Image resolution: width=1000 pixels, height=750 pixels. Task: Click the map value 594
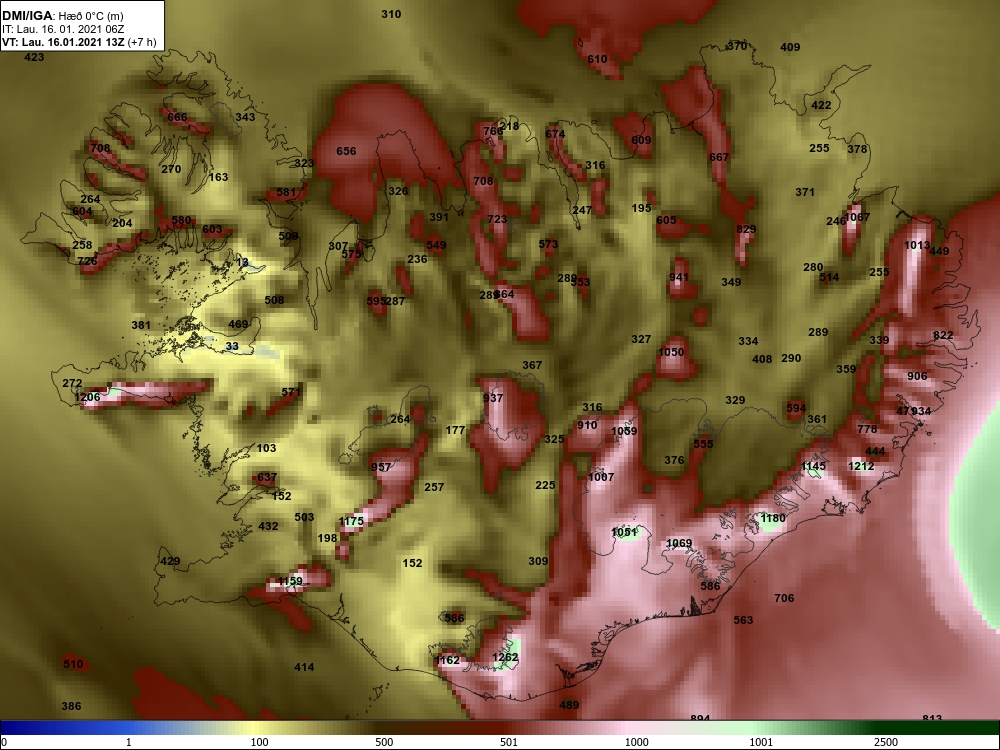coord(796,408)
